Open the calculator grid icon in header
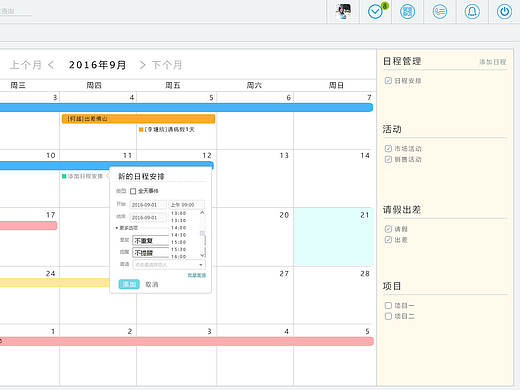 [407, 12]
